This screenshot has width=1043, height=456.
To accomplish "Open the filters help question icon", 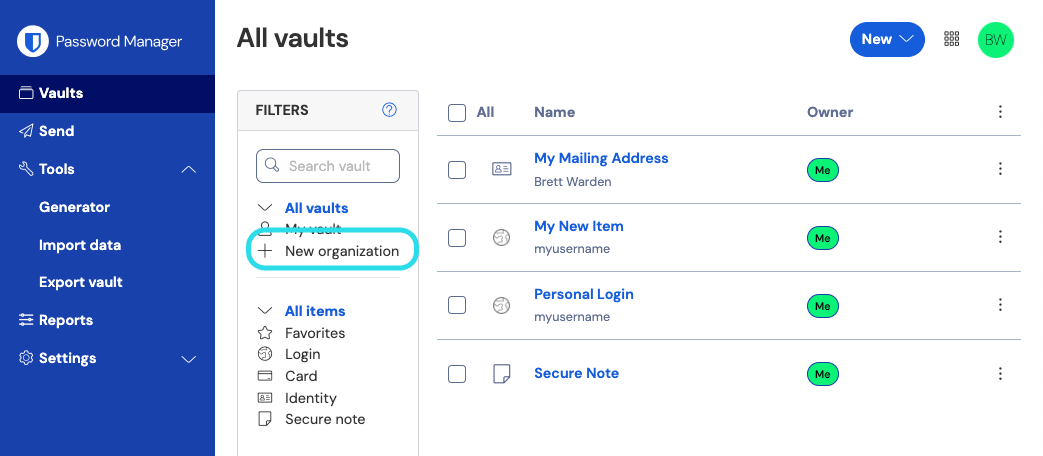I will 389,110.
